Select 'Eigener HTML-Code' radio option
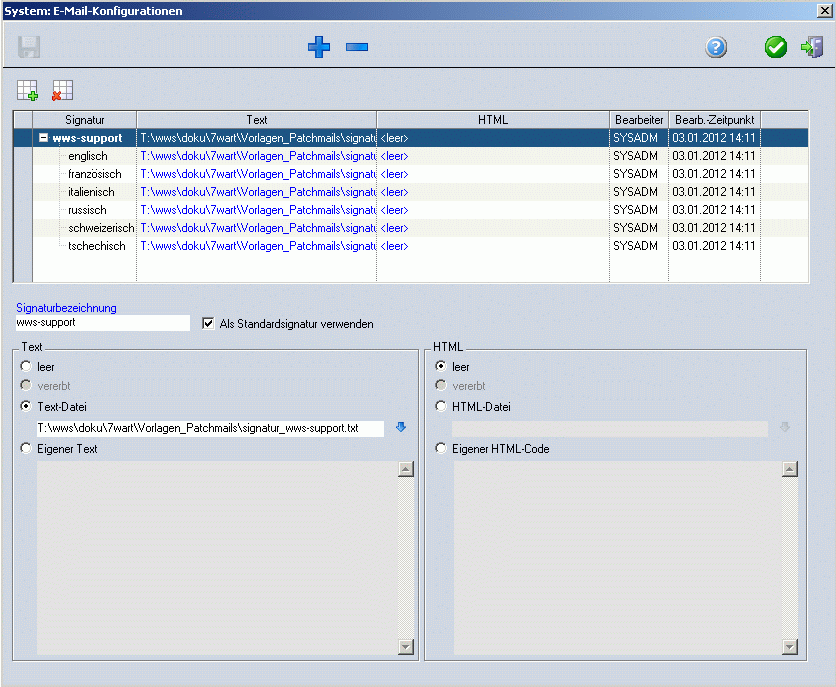 (441, 449)
